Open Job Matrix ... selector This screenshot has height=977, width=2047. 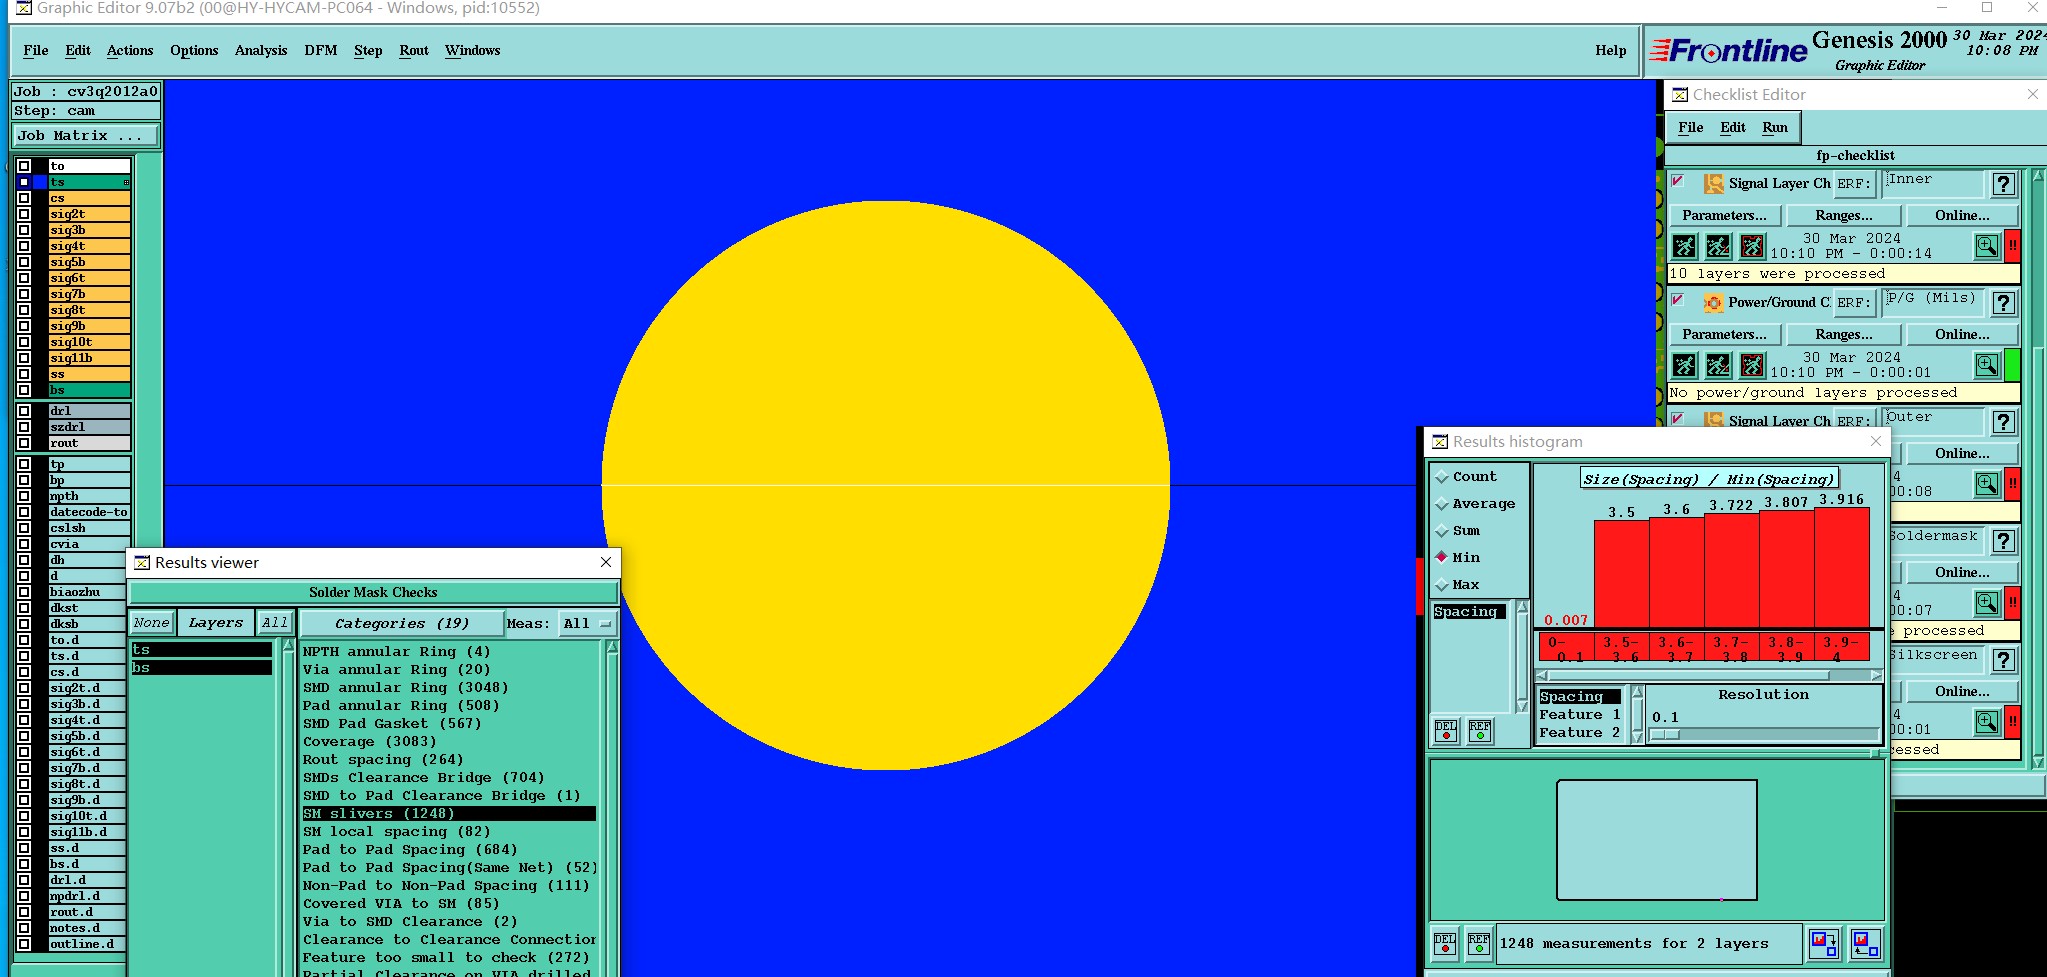click(85, 136)
